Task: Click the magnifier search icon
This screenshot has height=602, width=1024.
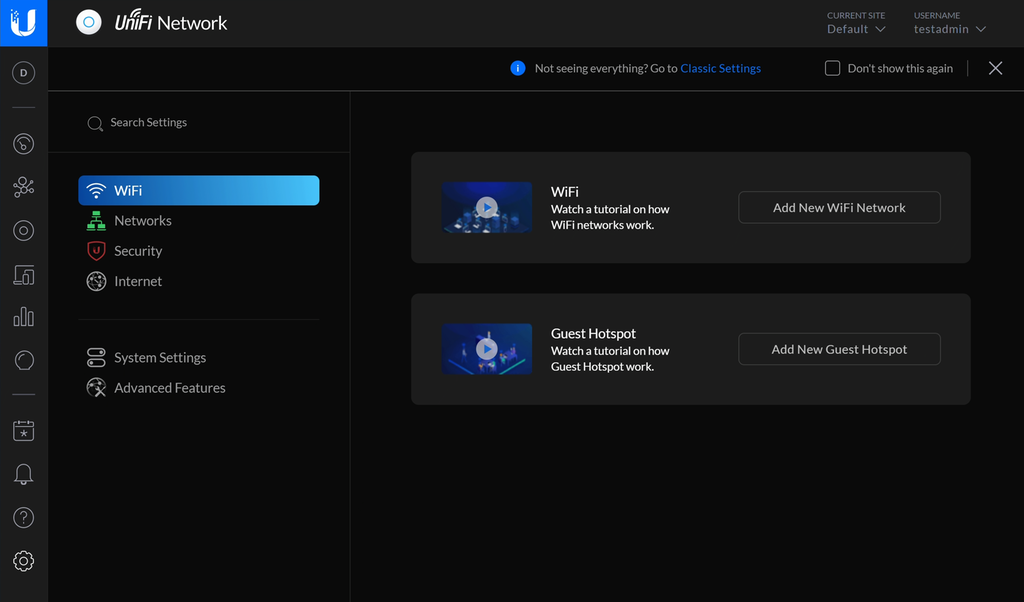Action: pyautogui.click(x=95, y=123)
